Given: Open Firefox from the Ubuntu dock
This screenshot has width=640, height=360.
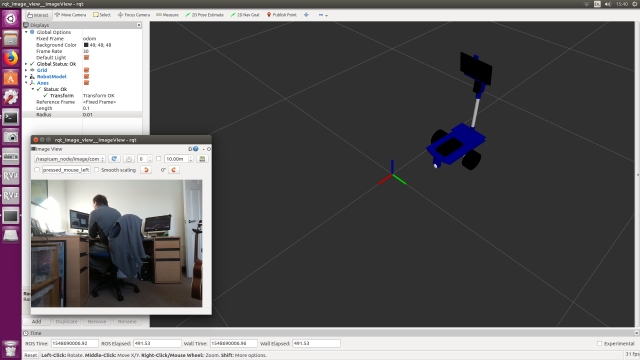Looking at the screenshot, I should pyautogui.click(x=11, y=58).
